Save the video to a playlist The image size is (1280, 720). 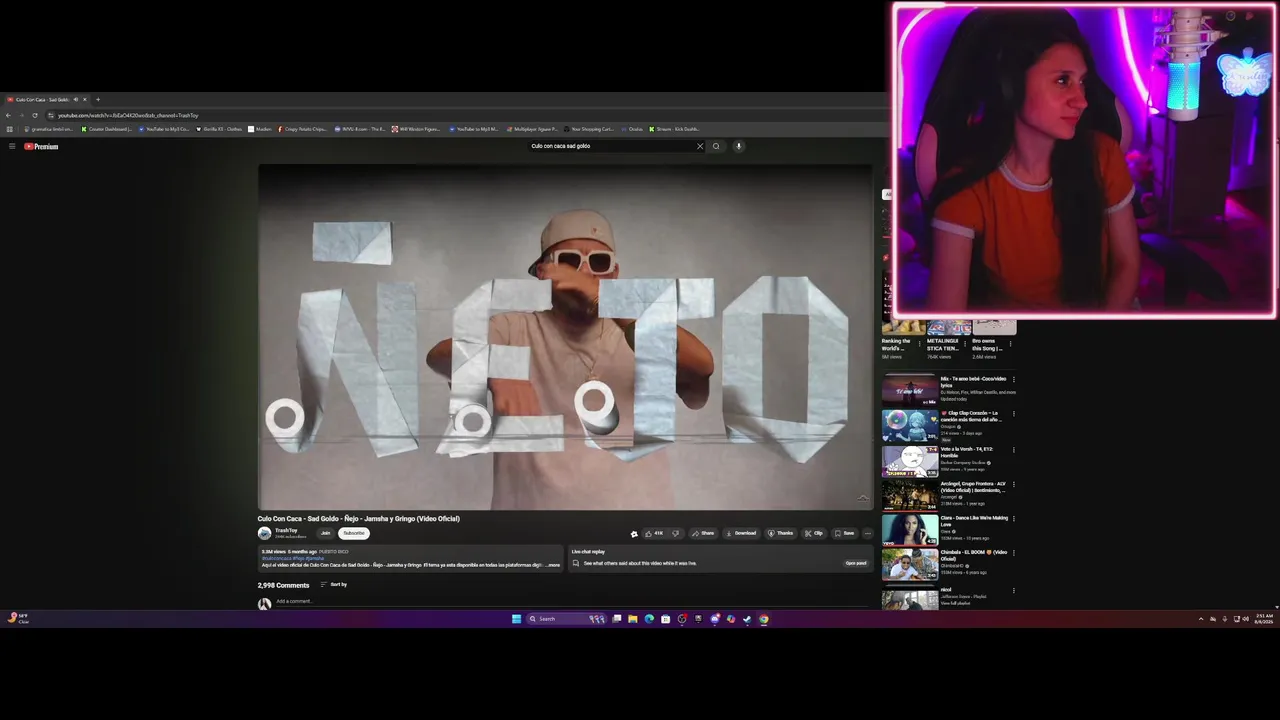click(x=845, y=533)
